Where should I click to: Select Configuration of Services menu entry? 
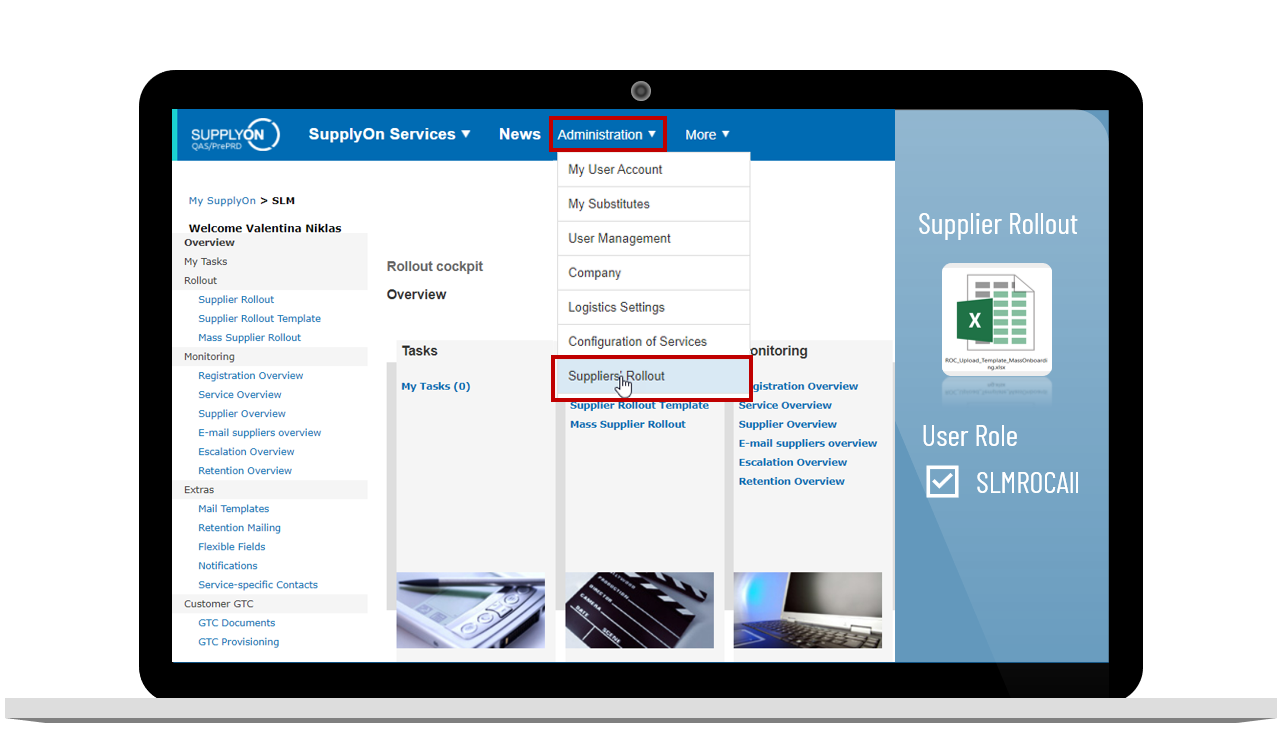click(653, 342)
